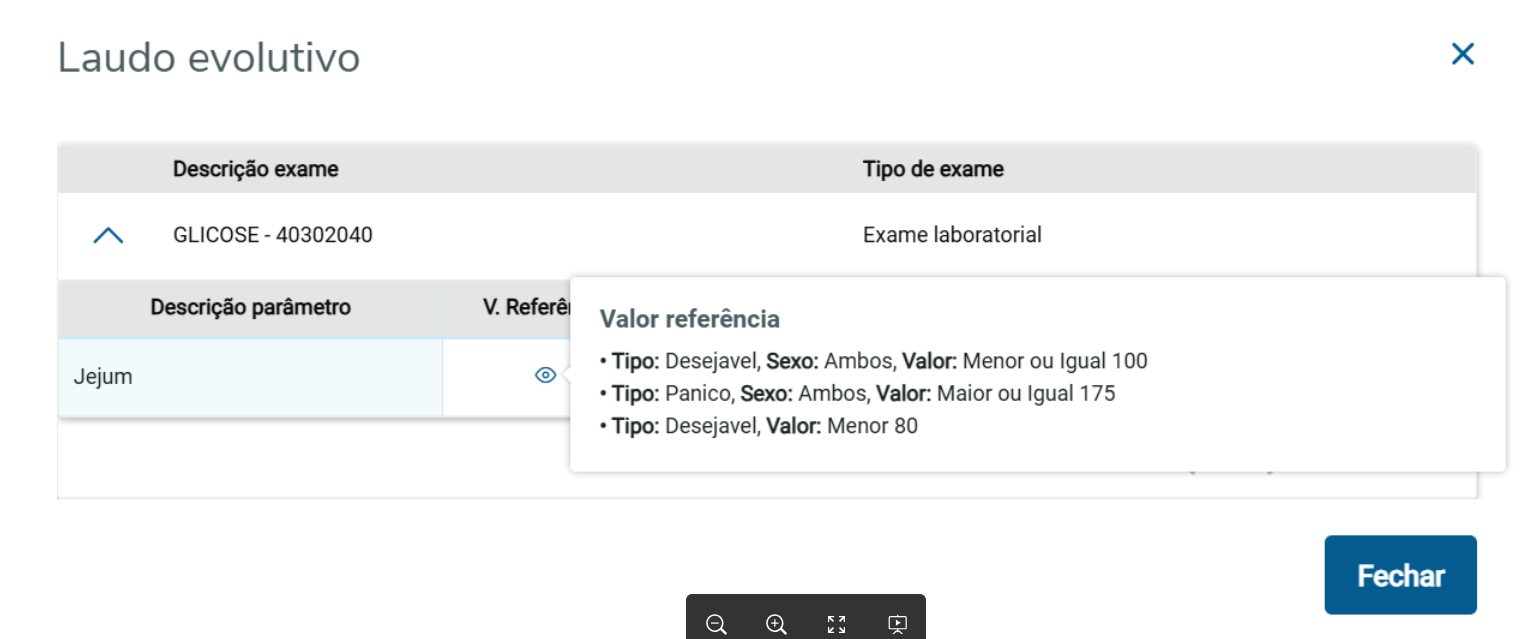
Task: Click the presentation screen icon
Action: [x=897, y=625]
